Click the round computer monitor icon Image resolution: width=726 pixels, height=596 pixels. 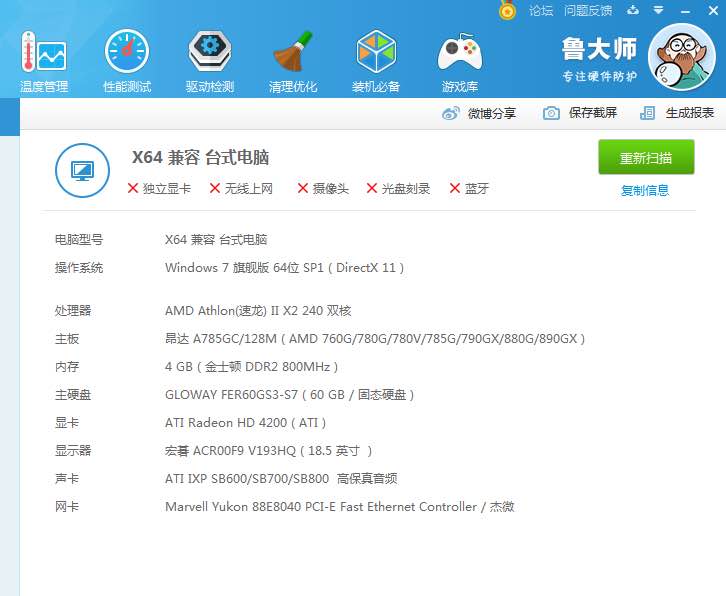click(x=82, y=170)
